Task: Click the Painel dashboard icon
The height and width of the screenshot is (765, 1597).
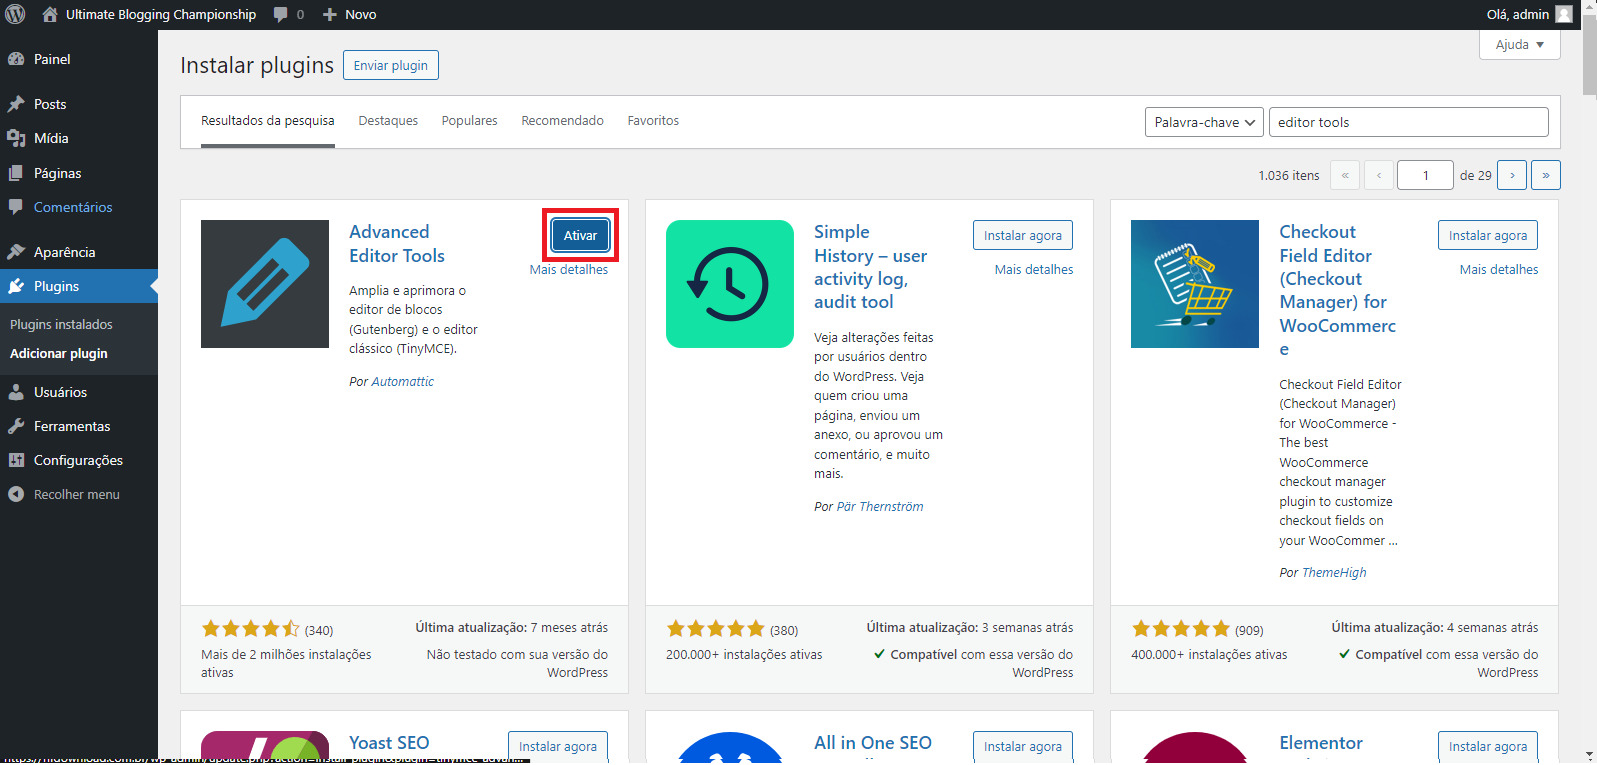Action: point(16,59)
